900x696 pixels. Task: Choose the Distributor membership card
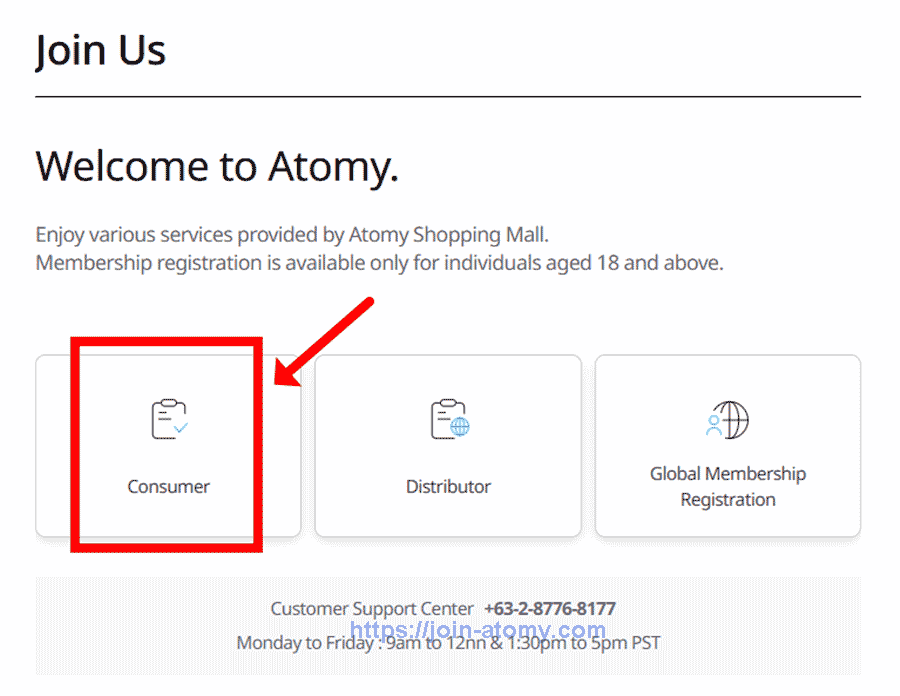[x=448, y=447]
